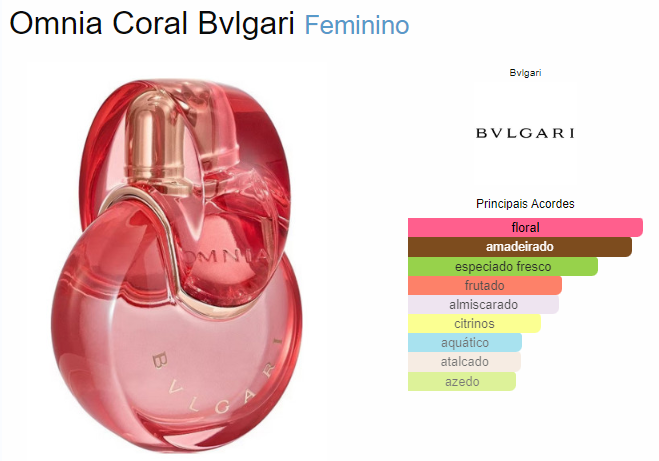Viewport: 659px width, 461px height.
Task: Open the small Bvlgari brand link
Action: point(525,73)
